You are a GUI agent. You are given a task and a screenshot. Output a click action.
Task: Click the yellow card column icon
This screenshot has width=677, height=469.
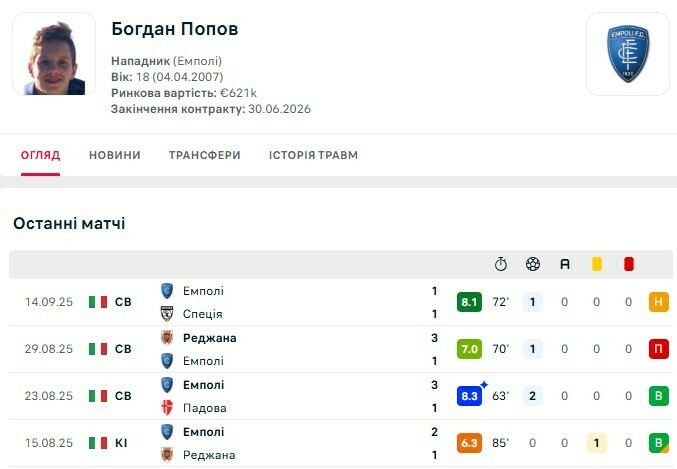[597, 264]
